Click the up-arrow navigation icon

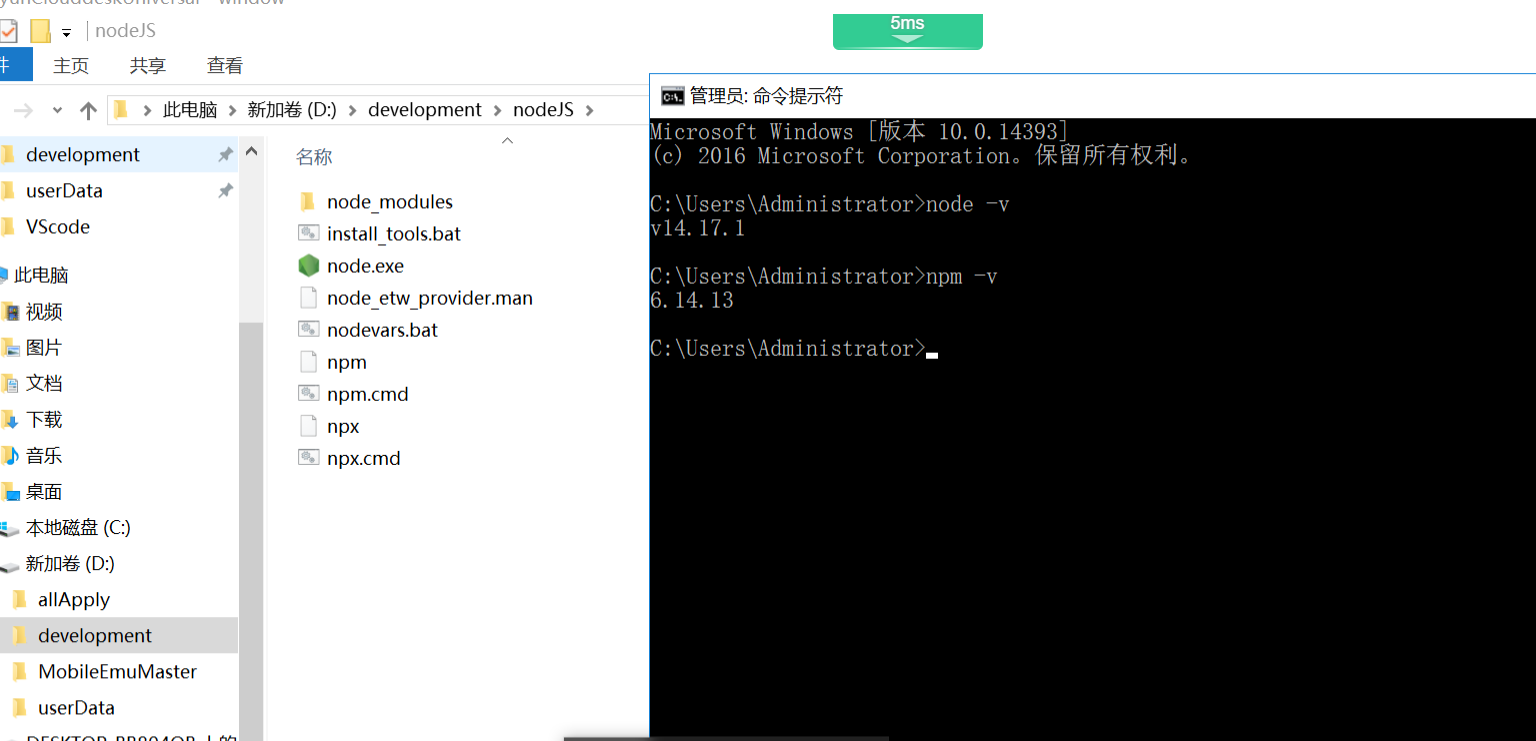[x=88, y=109]
